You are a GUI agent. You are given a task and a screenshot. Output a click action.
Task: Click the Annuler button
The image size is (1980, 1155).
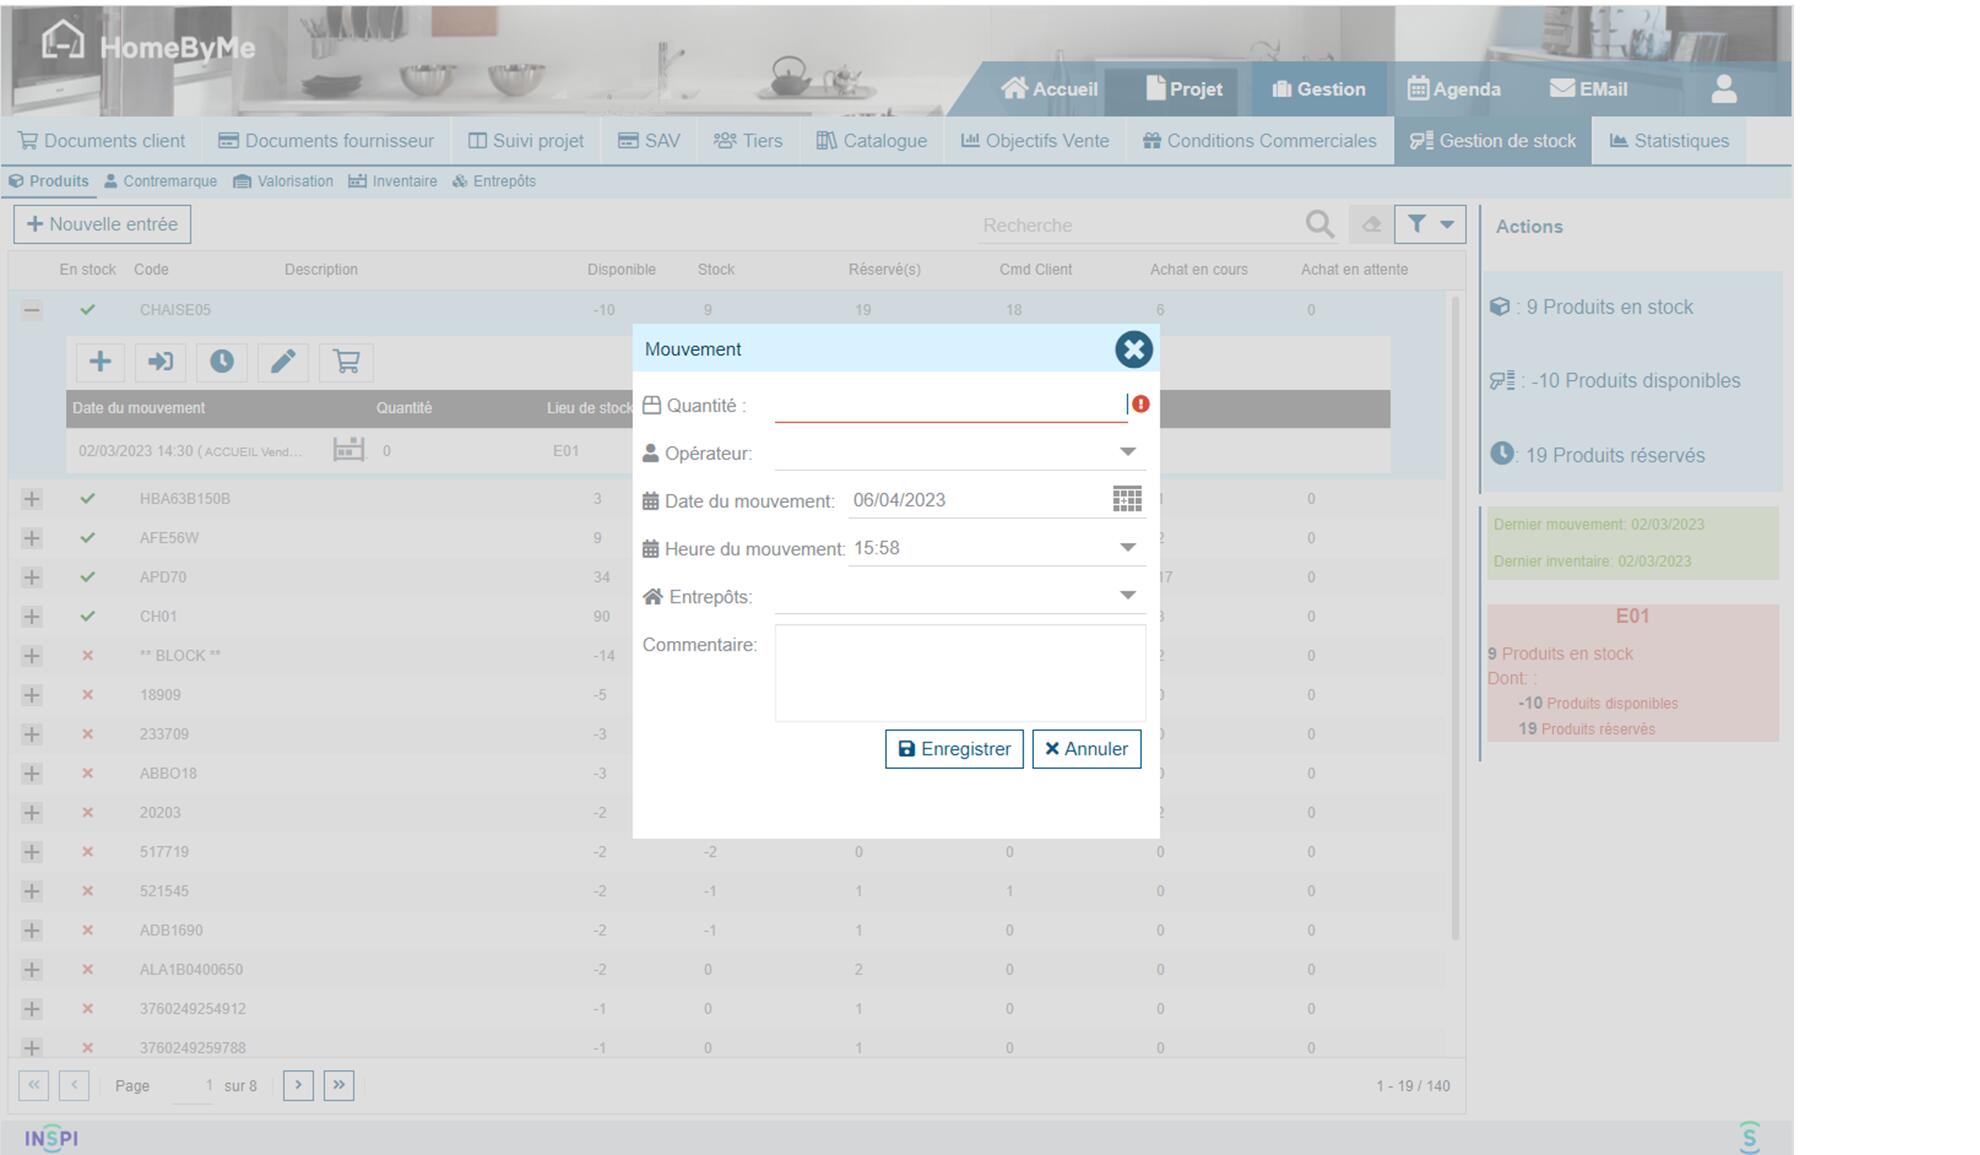point(1086,749)
